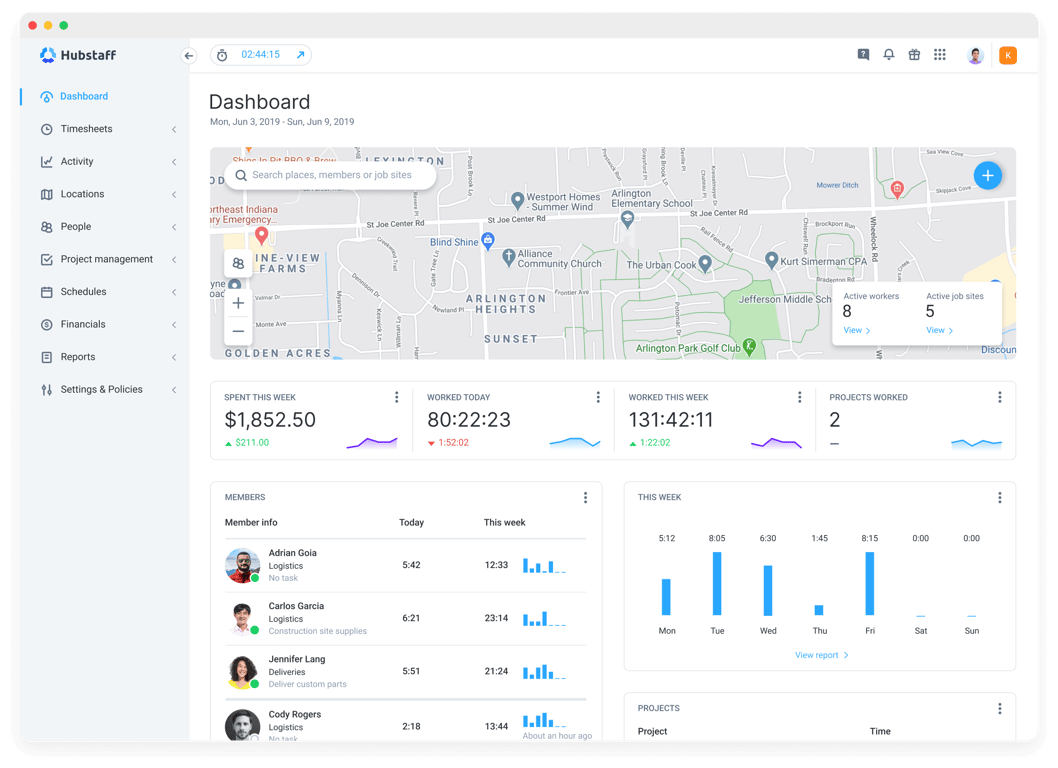The height and width of the screenshot is (768, 1058).
Task: Open the Members widget options menu
Action: pos(585,497)
